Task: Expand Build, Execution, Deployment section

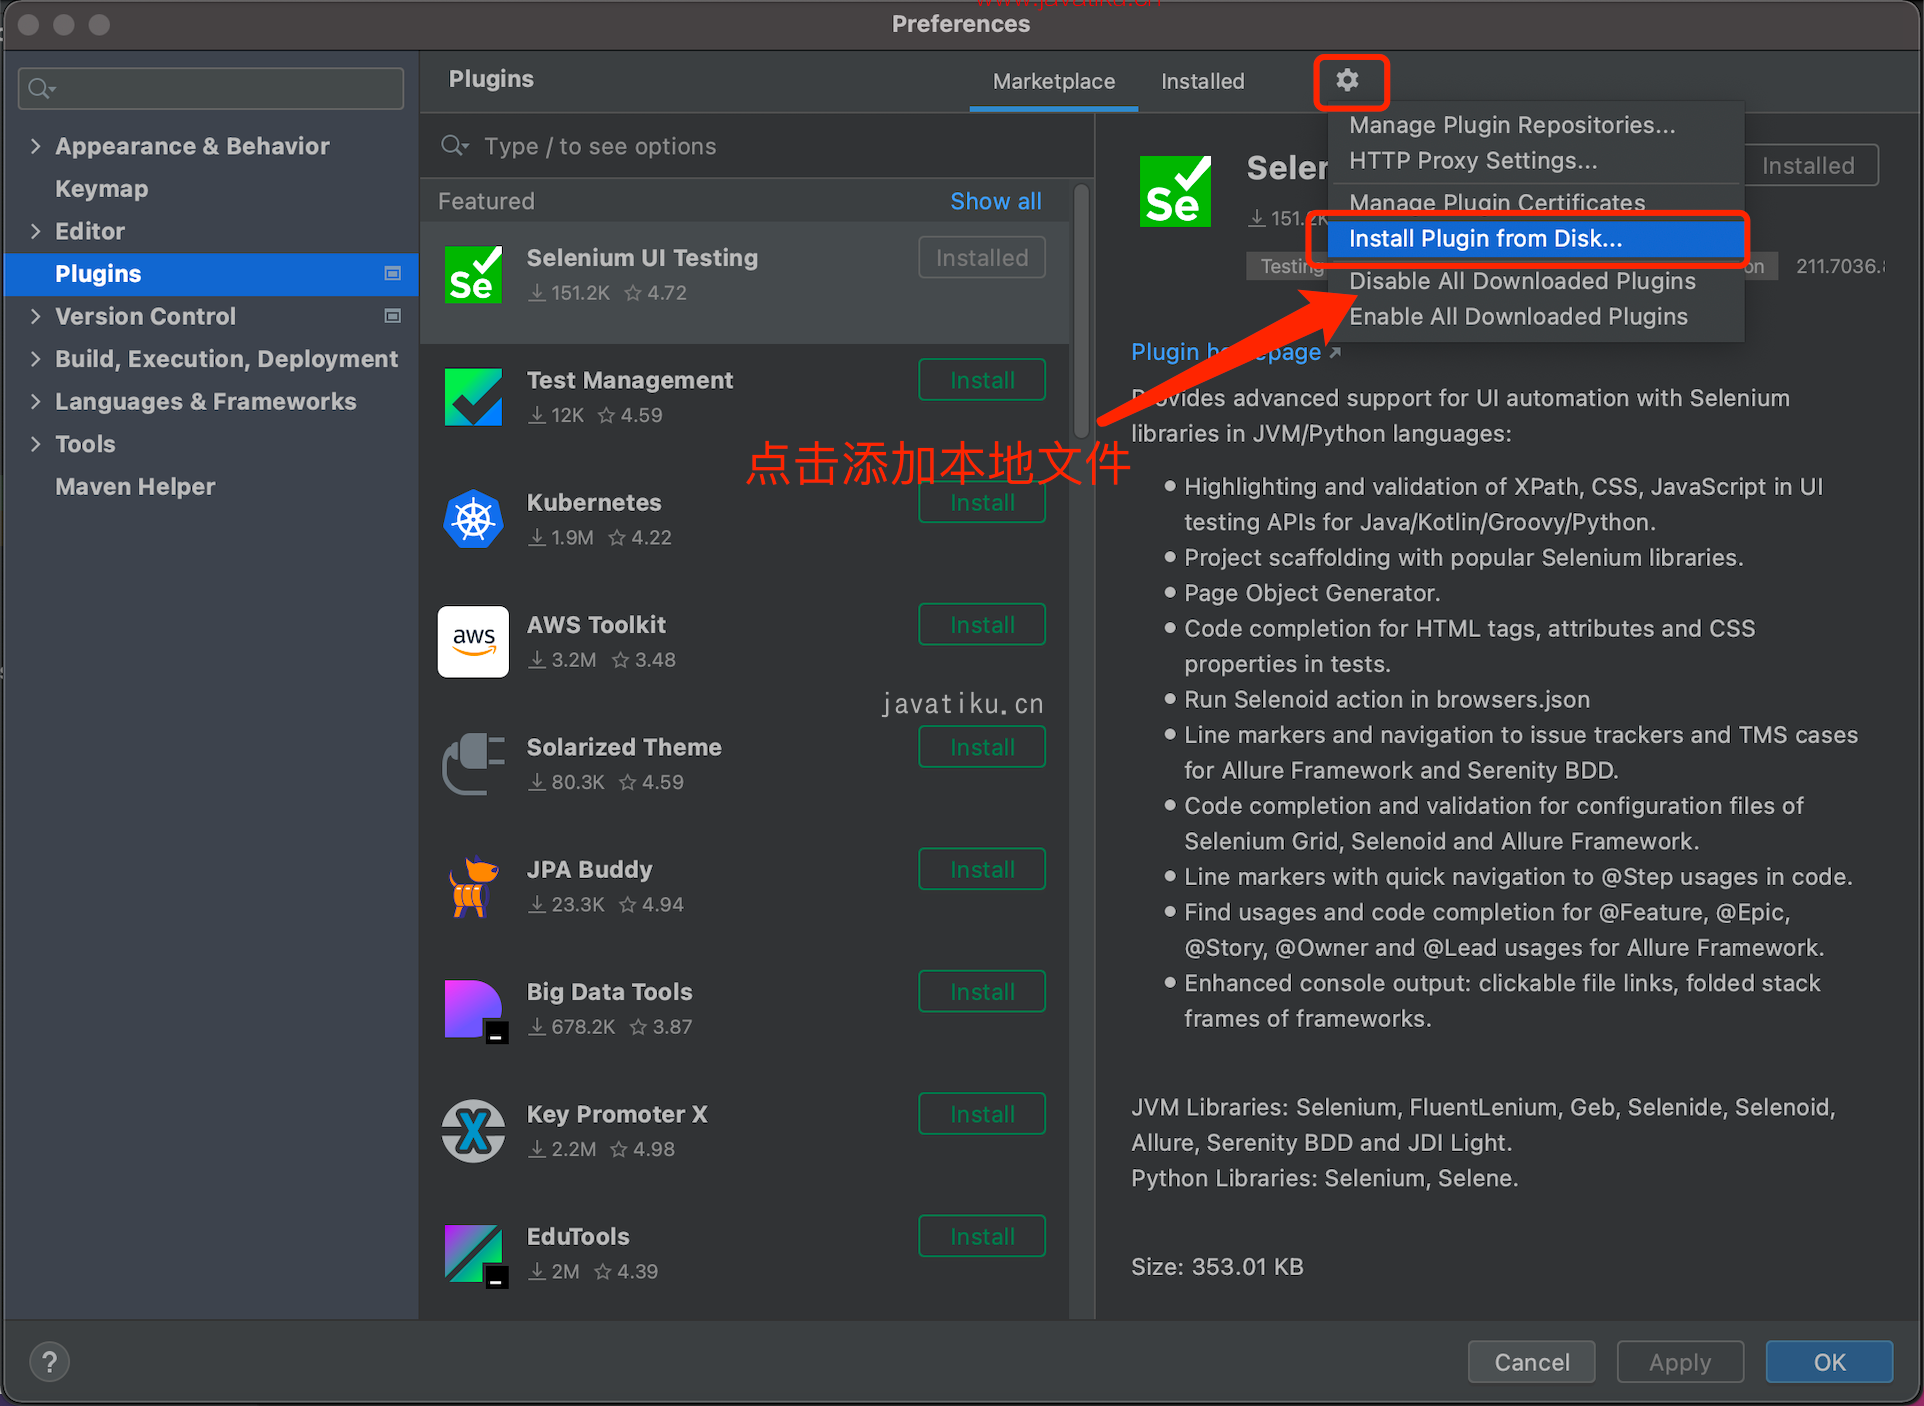Action: (36, 359)
